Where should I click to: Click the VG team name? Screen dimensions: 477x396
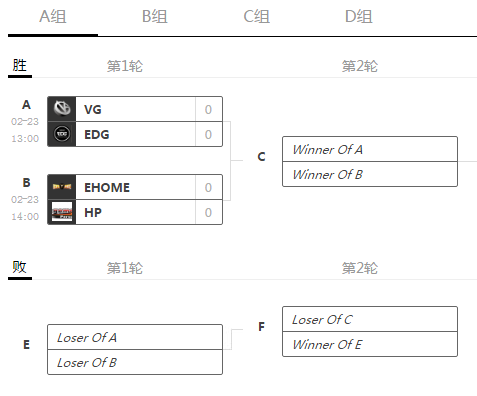[93, 110]
